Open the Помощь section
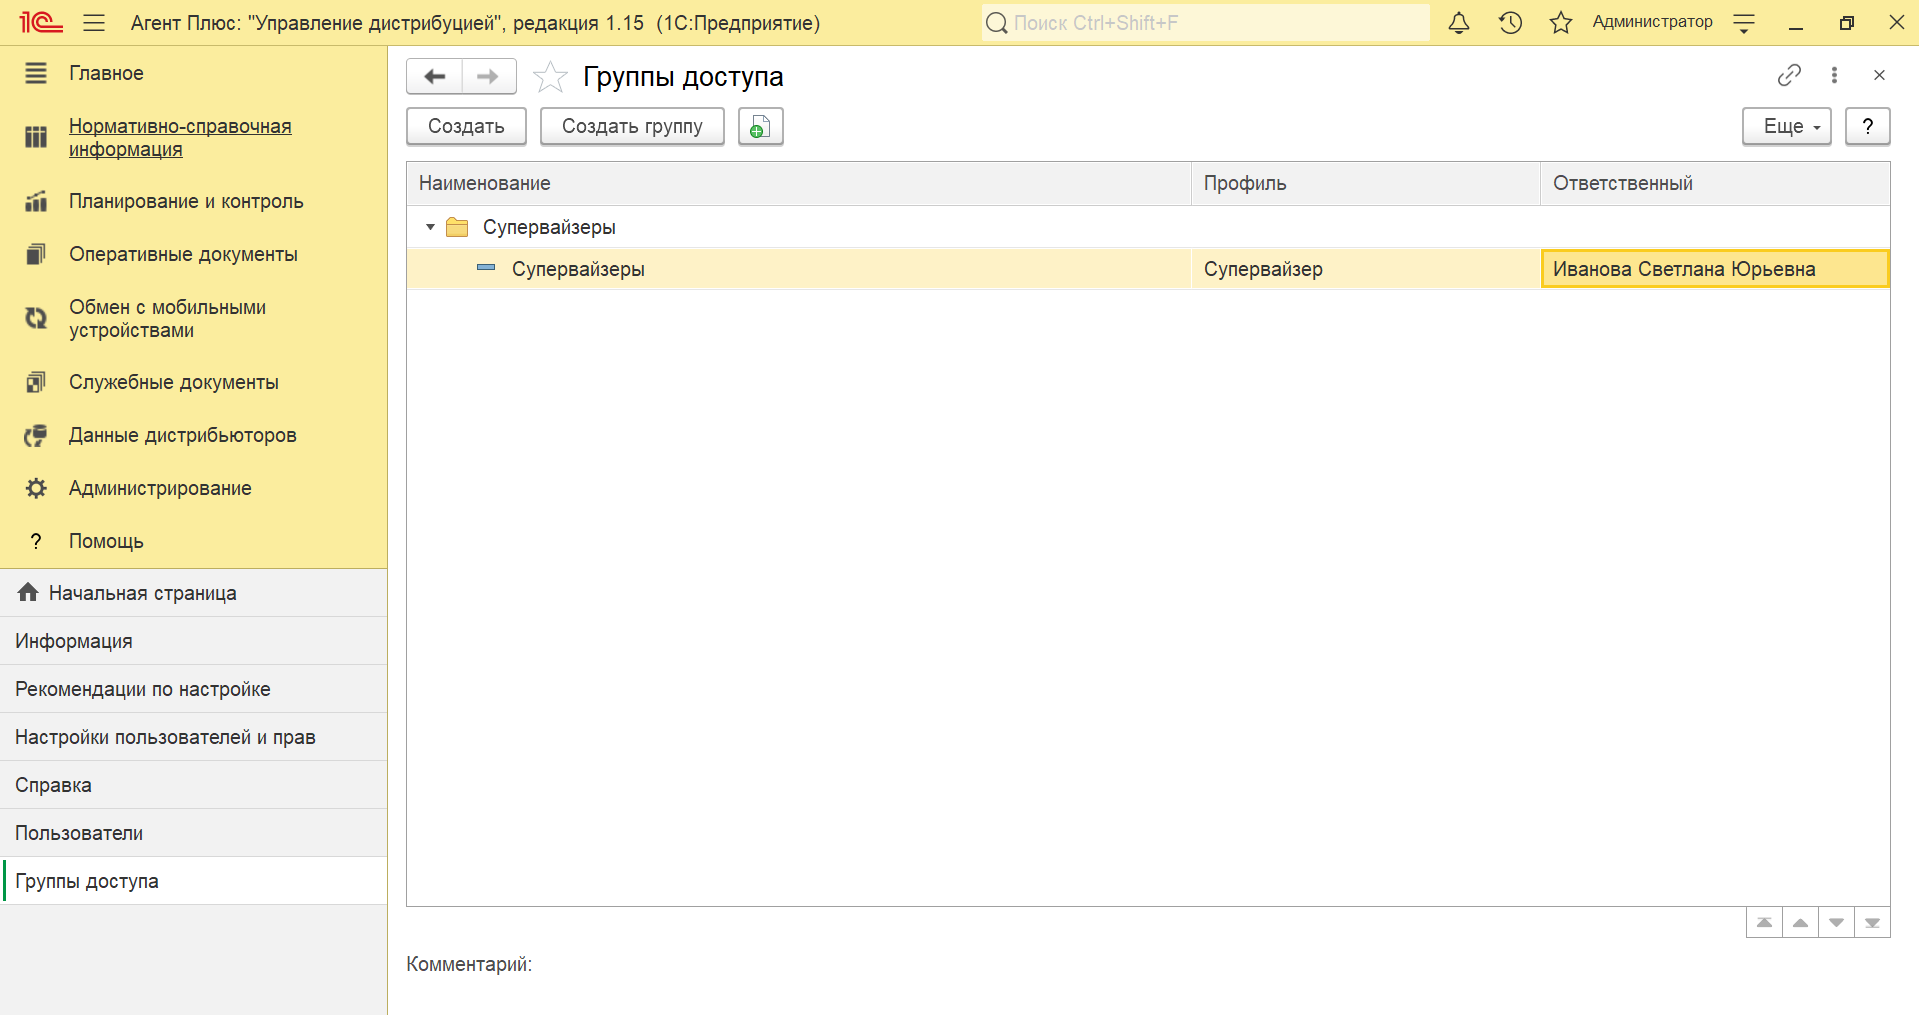Viewport: 1919px width, 1015px height. click(106, 541)
